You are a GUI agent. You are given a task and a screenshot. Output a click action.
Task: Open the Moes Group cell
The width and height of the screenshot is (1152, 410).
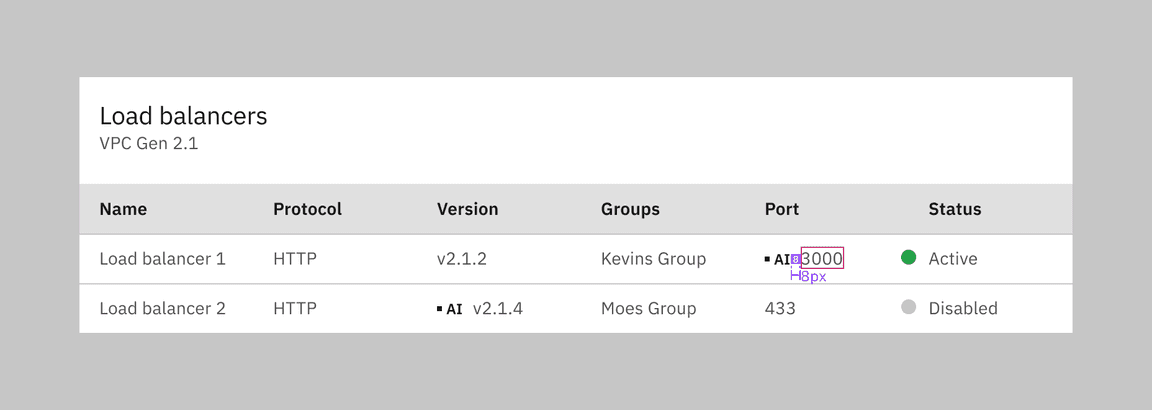point(648,309)
